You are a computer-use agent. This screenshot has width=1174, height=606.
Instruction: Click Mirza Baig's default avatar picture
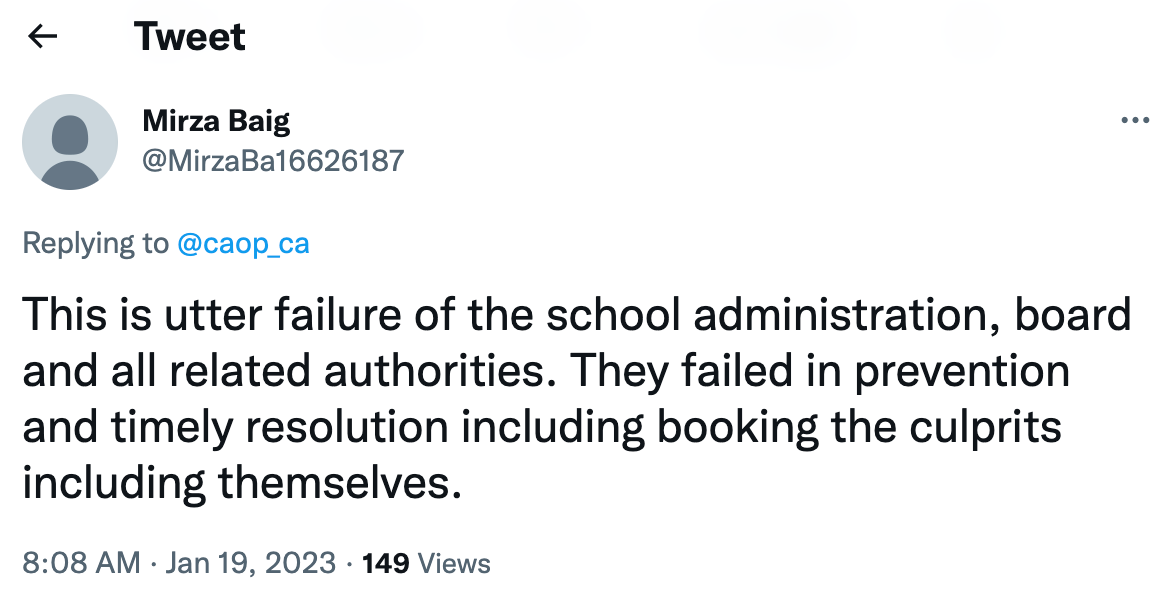pyautogui.click(x=70, y=142)
